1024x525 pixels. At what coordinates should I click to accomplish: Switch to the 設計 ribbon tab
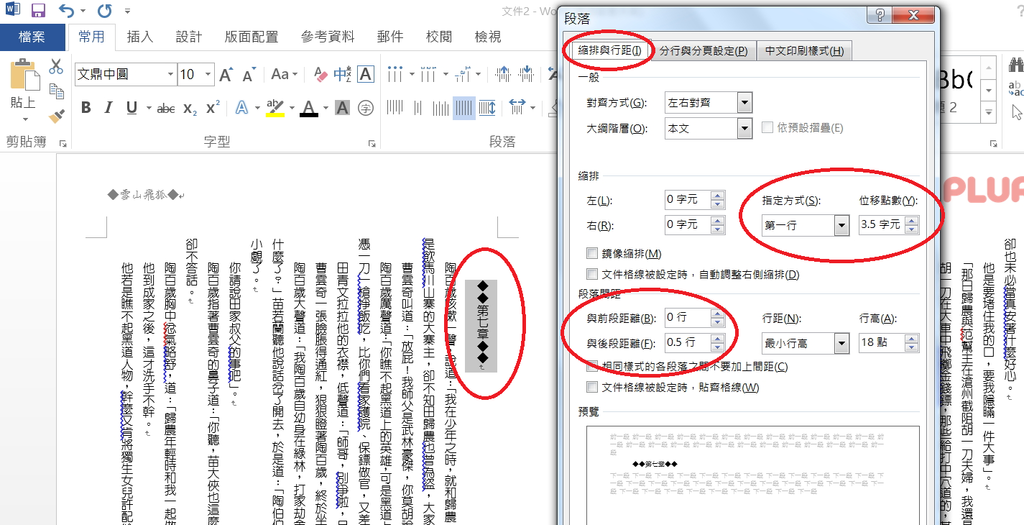(x=189, y=37)
